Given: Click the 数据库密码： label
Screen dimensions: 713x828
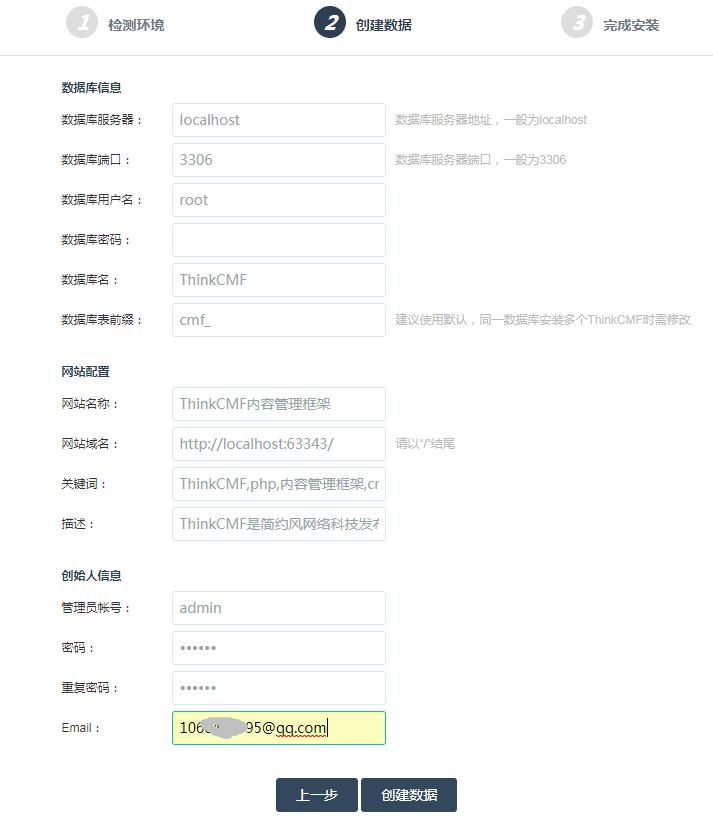Looking at the screenshot, I should [96, 240].
